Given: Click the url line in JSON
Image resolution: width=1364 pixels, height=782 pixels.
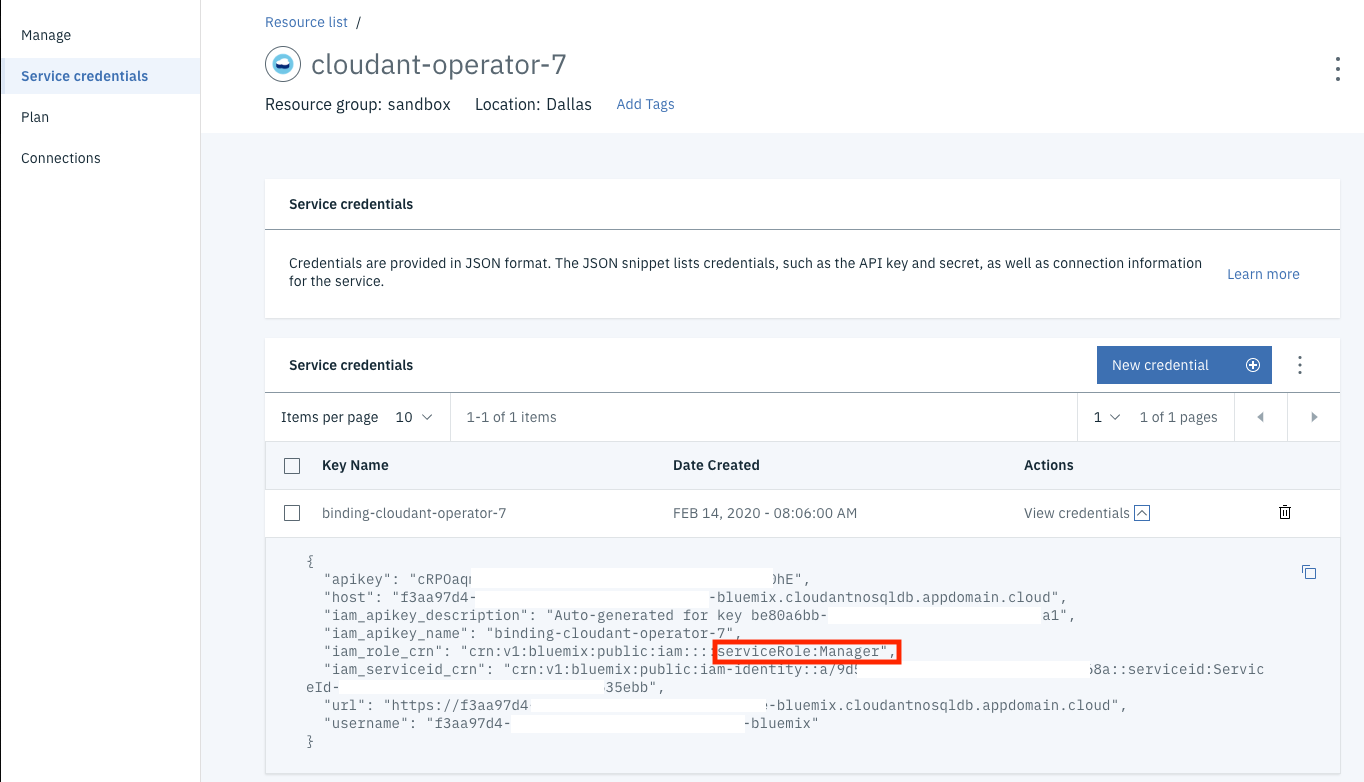Looking at the screenshot, I should click(725, 705).
